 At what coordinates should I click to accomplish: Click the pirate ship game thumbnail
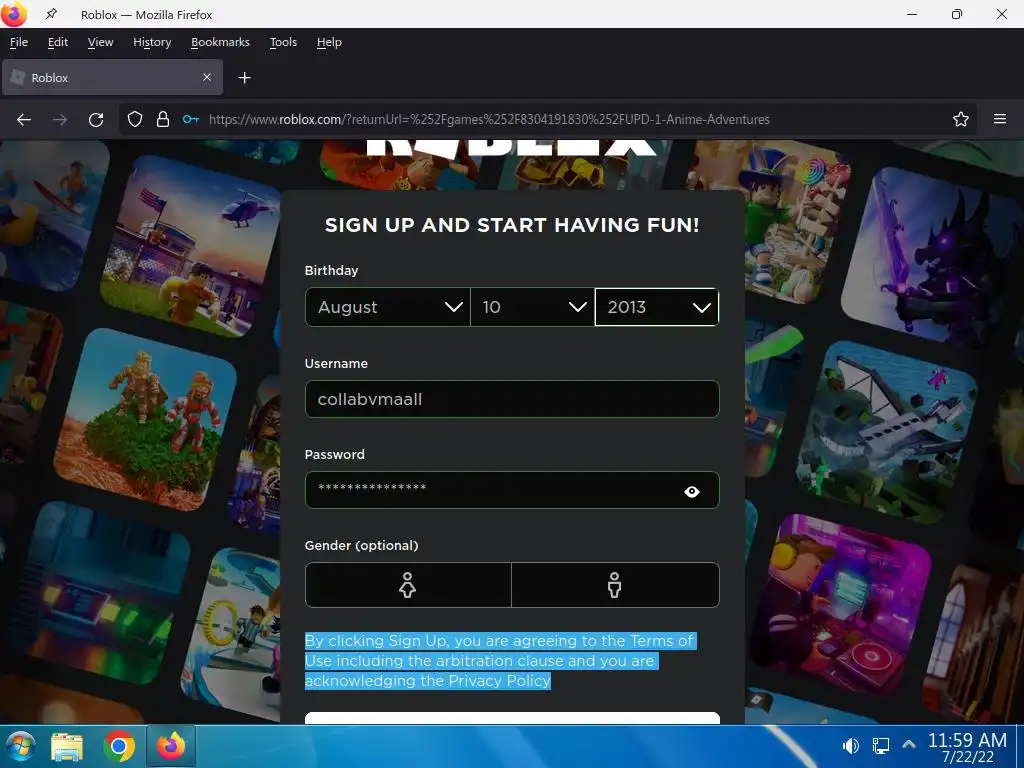[x=887, y=432]
